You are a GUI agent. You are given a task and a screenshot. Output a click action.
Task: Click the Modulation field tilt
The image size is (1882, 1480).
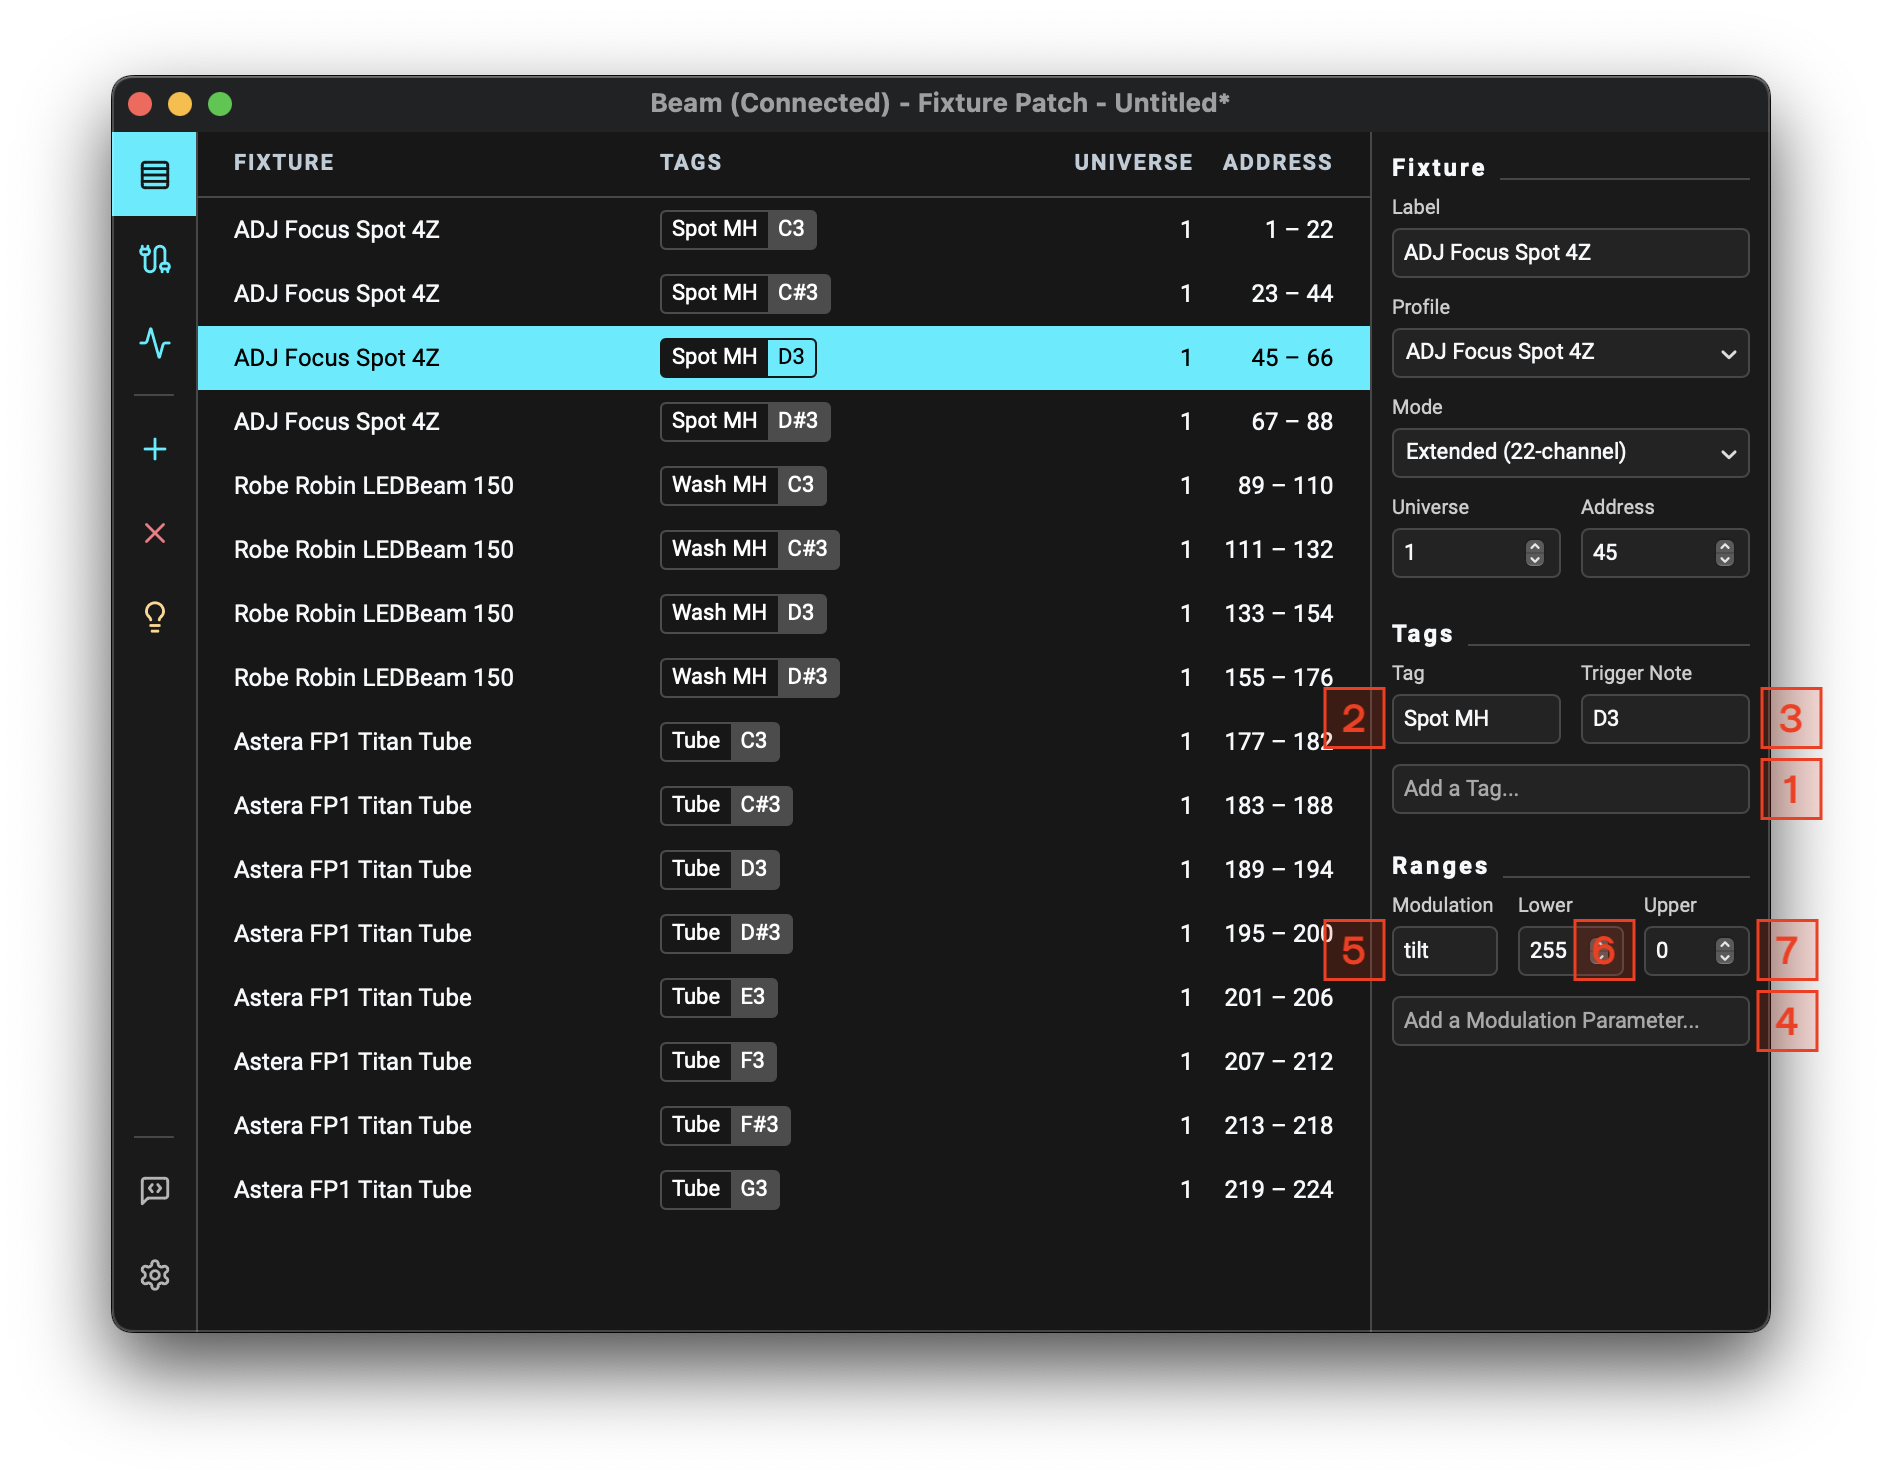click(x=1444, y=951)
